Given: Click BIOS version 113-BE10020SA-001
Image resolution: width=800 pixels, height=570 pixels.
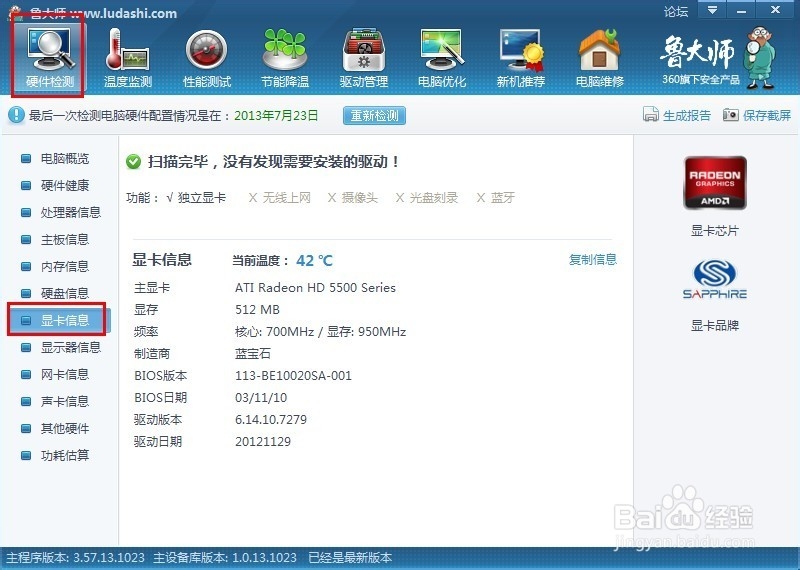Looking at the screenshot, I should [293, 376].
